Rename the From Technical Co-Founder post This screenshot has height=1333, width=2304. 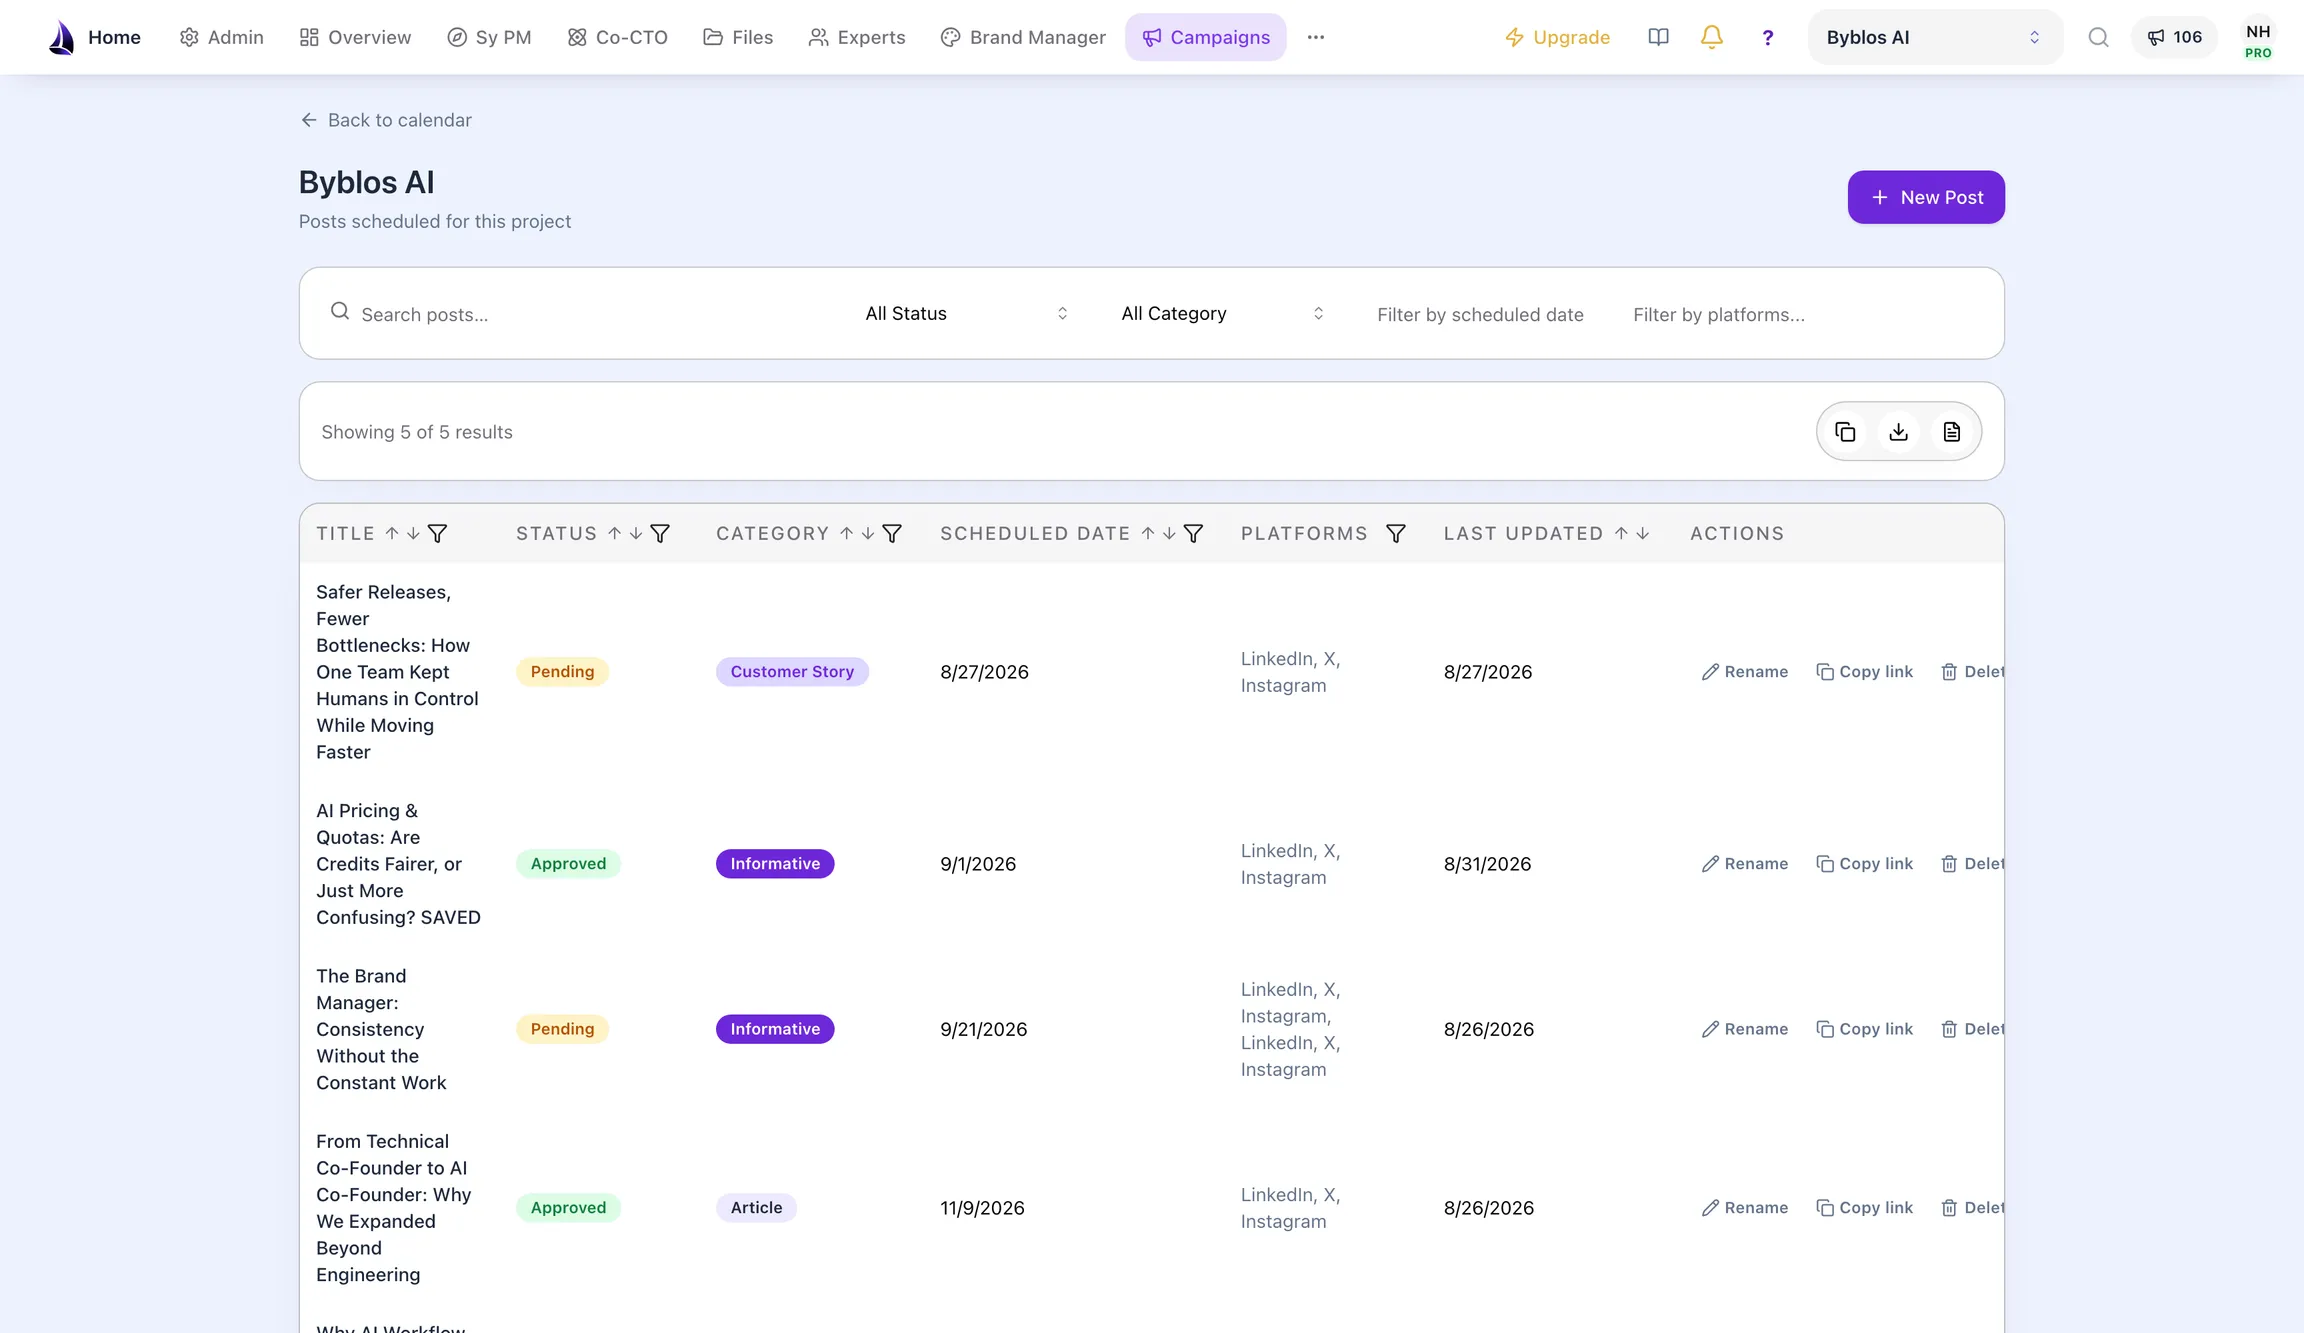click(1745, 1208)
